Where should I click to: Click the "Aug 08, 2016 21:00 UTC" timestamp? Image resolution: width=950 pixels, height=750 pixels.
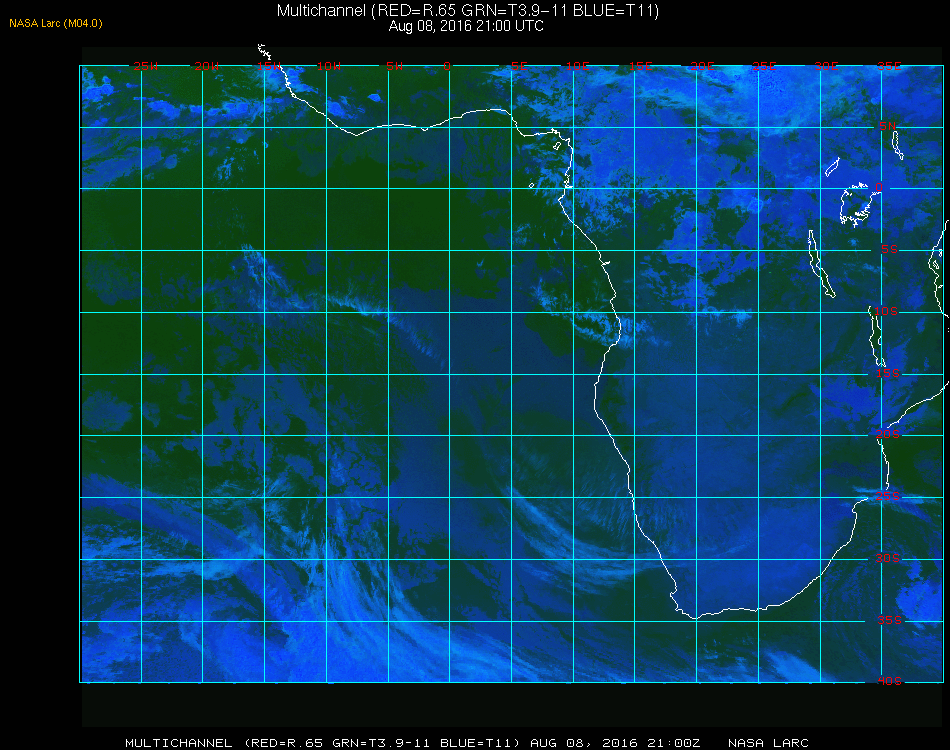(466, 26)
